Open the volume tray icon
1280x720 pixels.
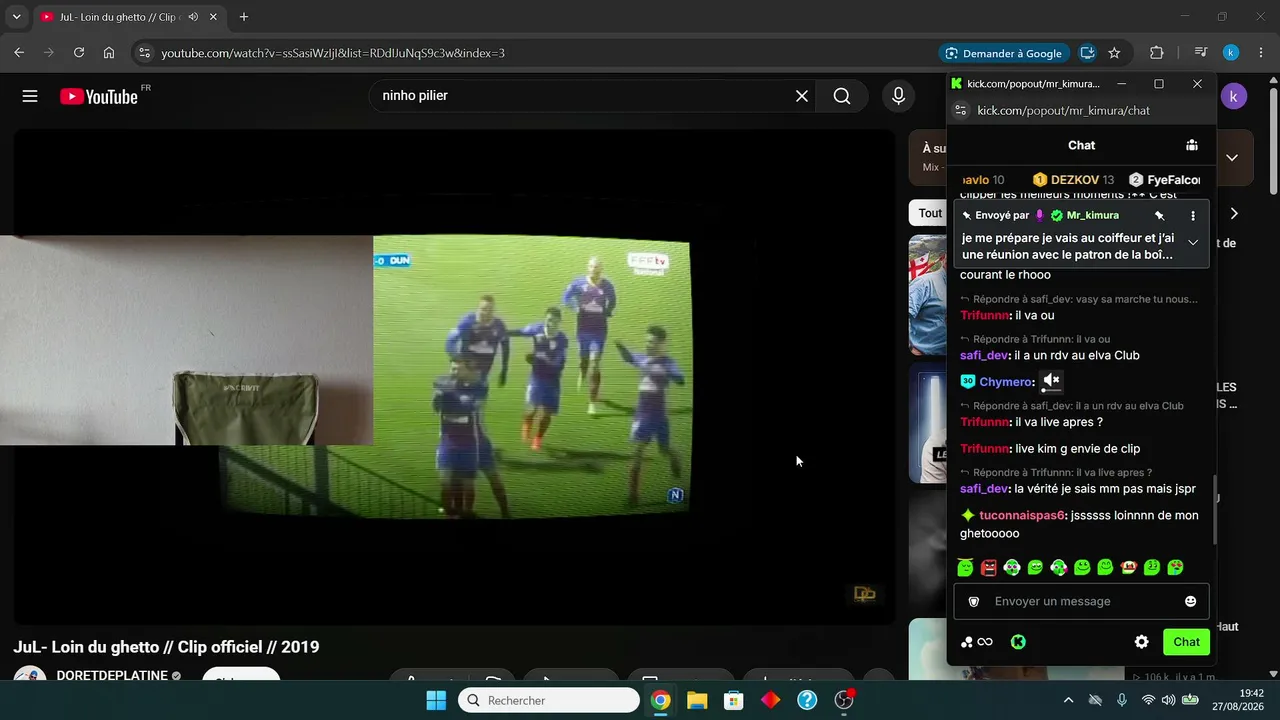click(1168, 700)
